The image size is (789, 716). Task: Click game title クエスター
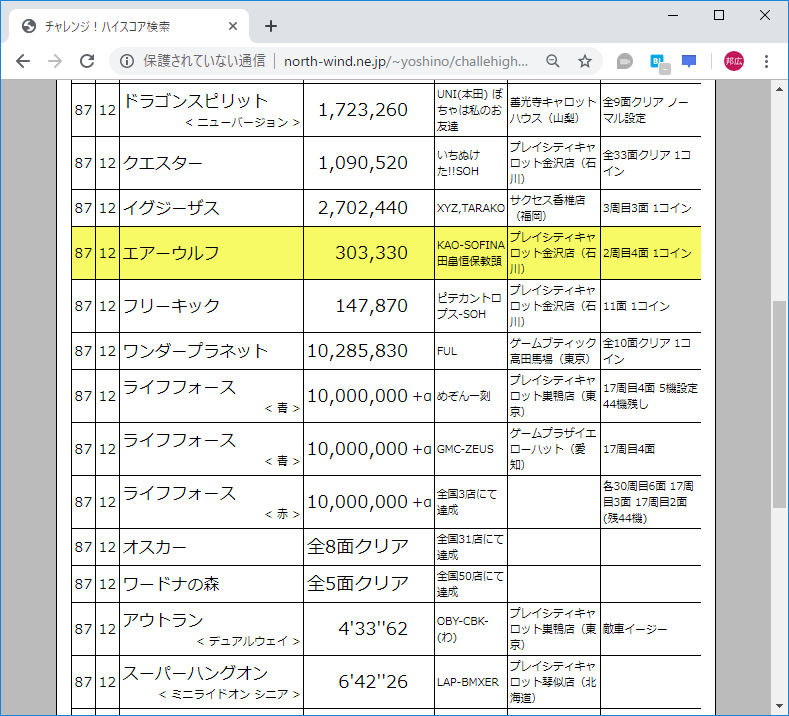[163, 163]
